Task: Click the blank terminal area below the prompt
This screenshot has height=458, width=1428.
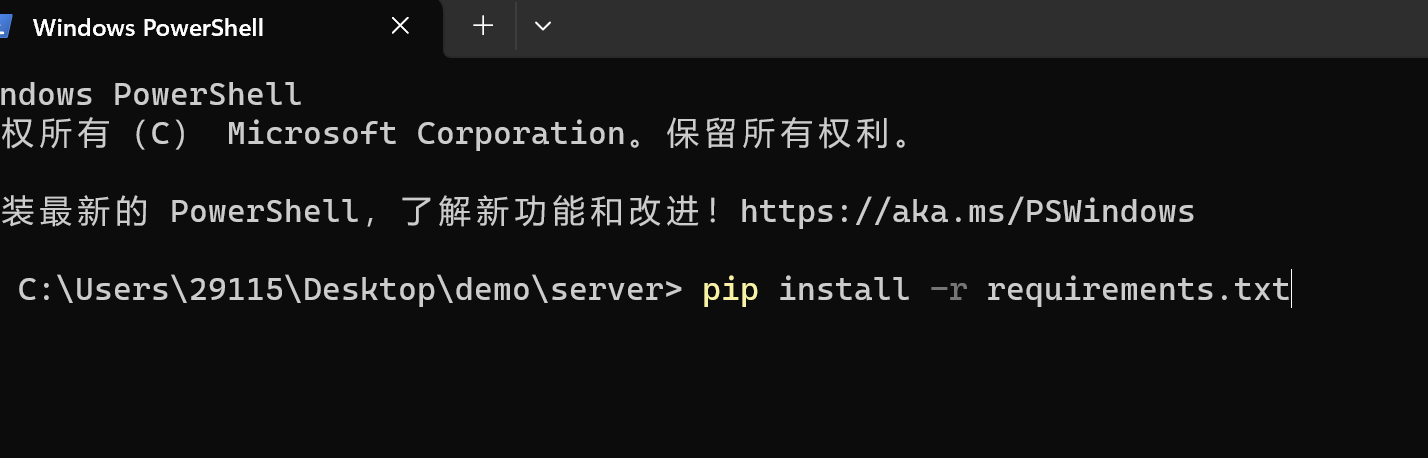Action: (700, 390)
